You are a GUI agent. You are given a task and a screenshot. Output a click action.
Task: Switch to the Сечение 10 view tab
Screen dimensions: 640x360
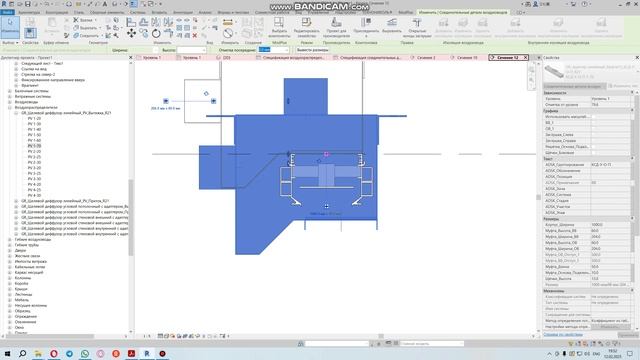point(467,58)
